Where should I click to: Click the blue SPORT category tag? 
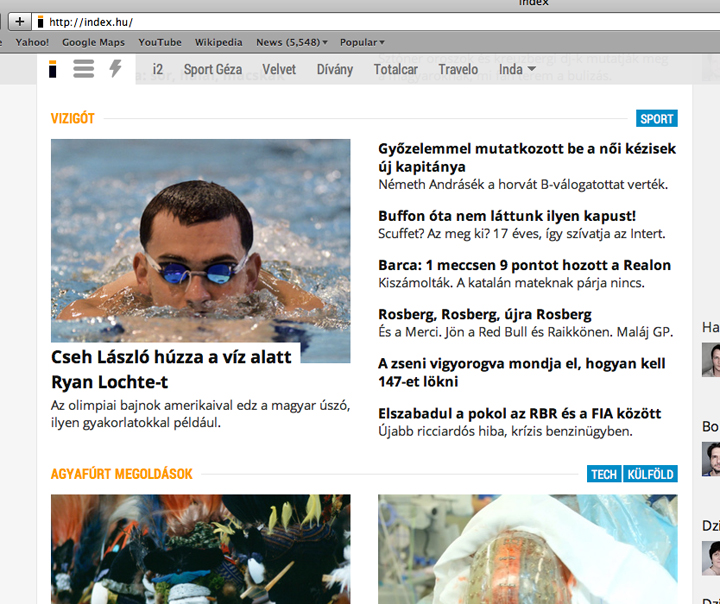pos(657,119)
